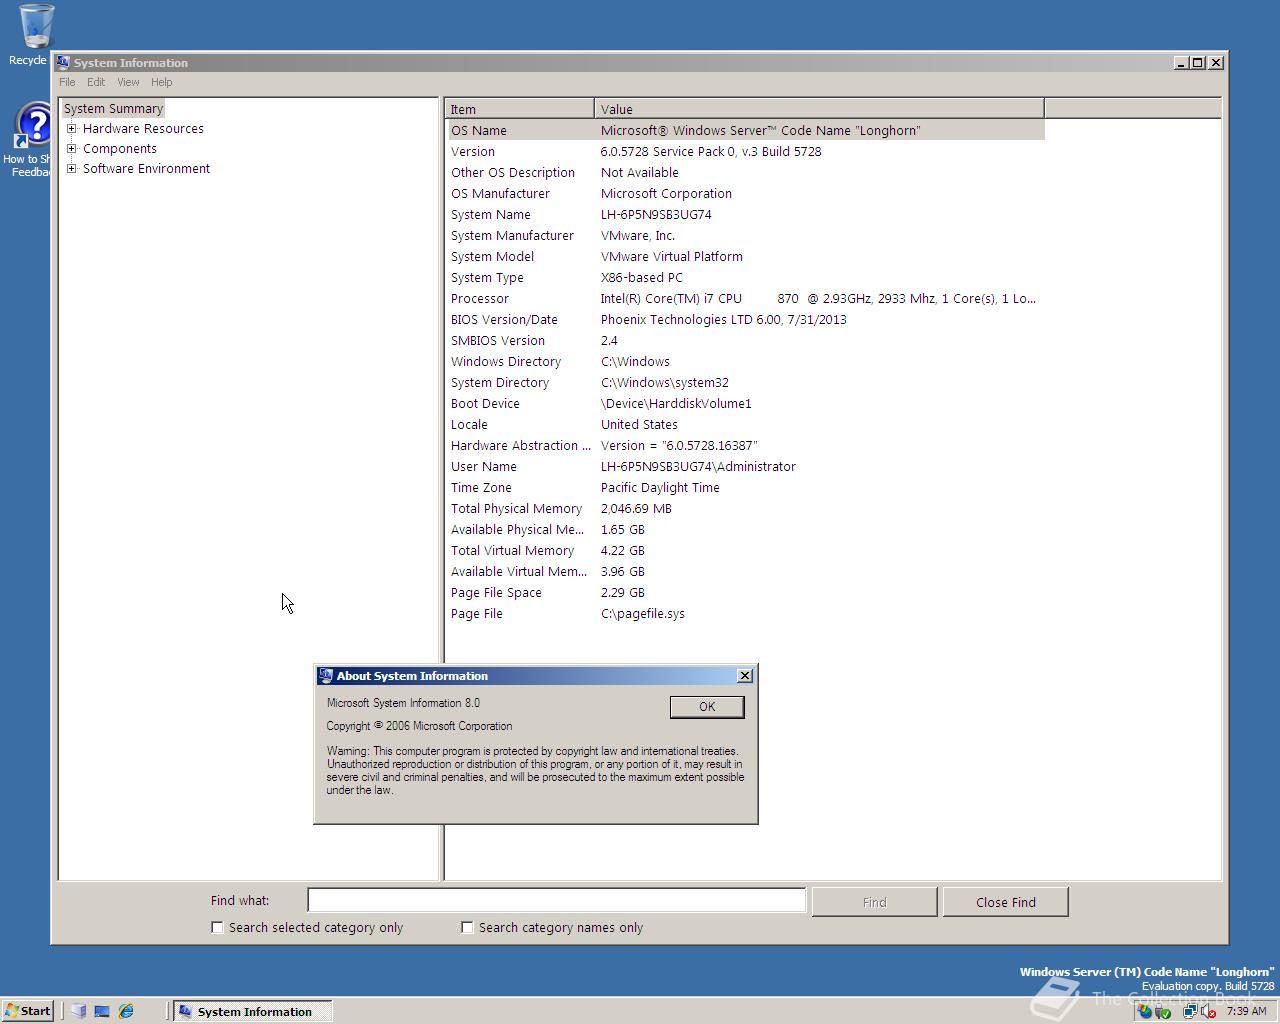Close the About System Information dialog

[x=745, y=676]
